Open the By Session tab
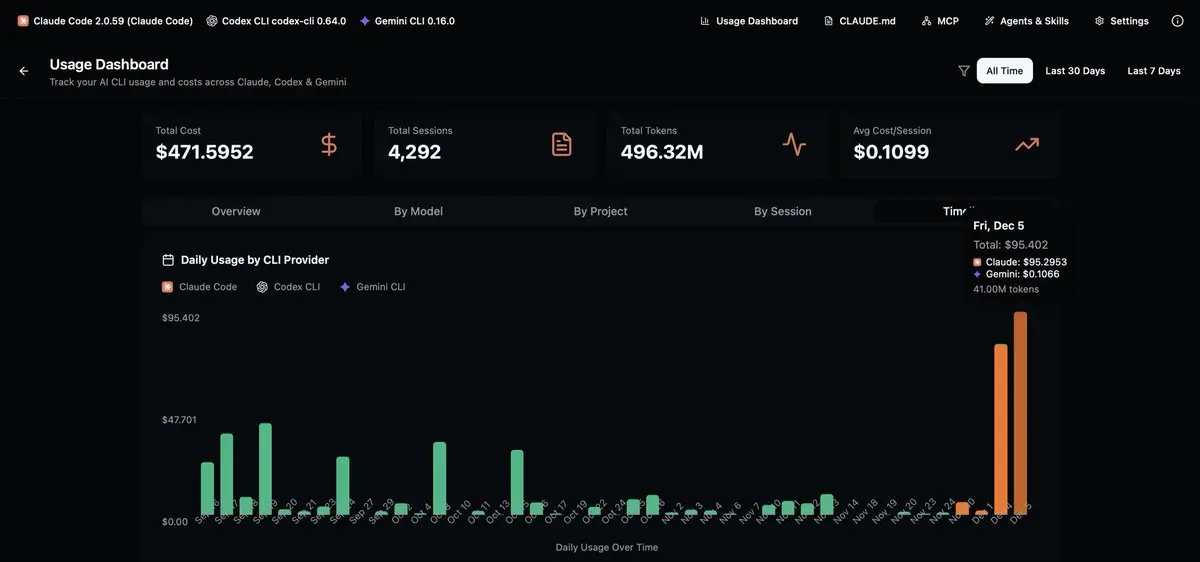 tap(783, 211)
